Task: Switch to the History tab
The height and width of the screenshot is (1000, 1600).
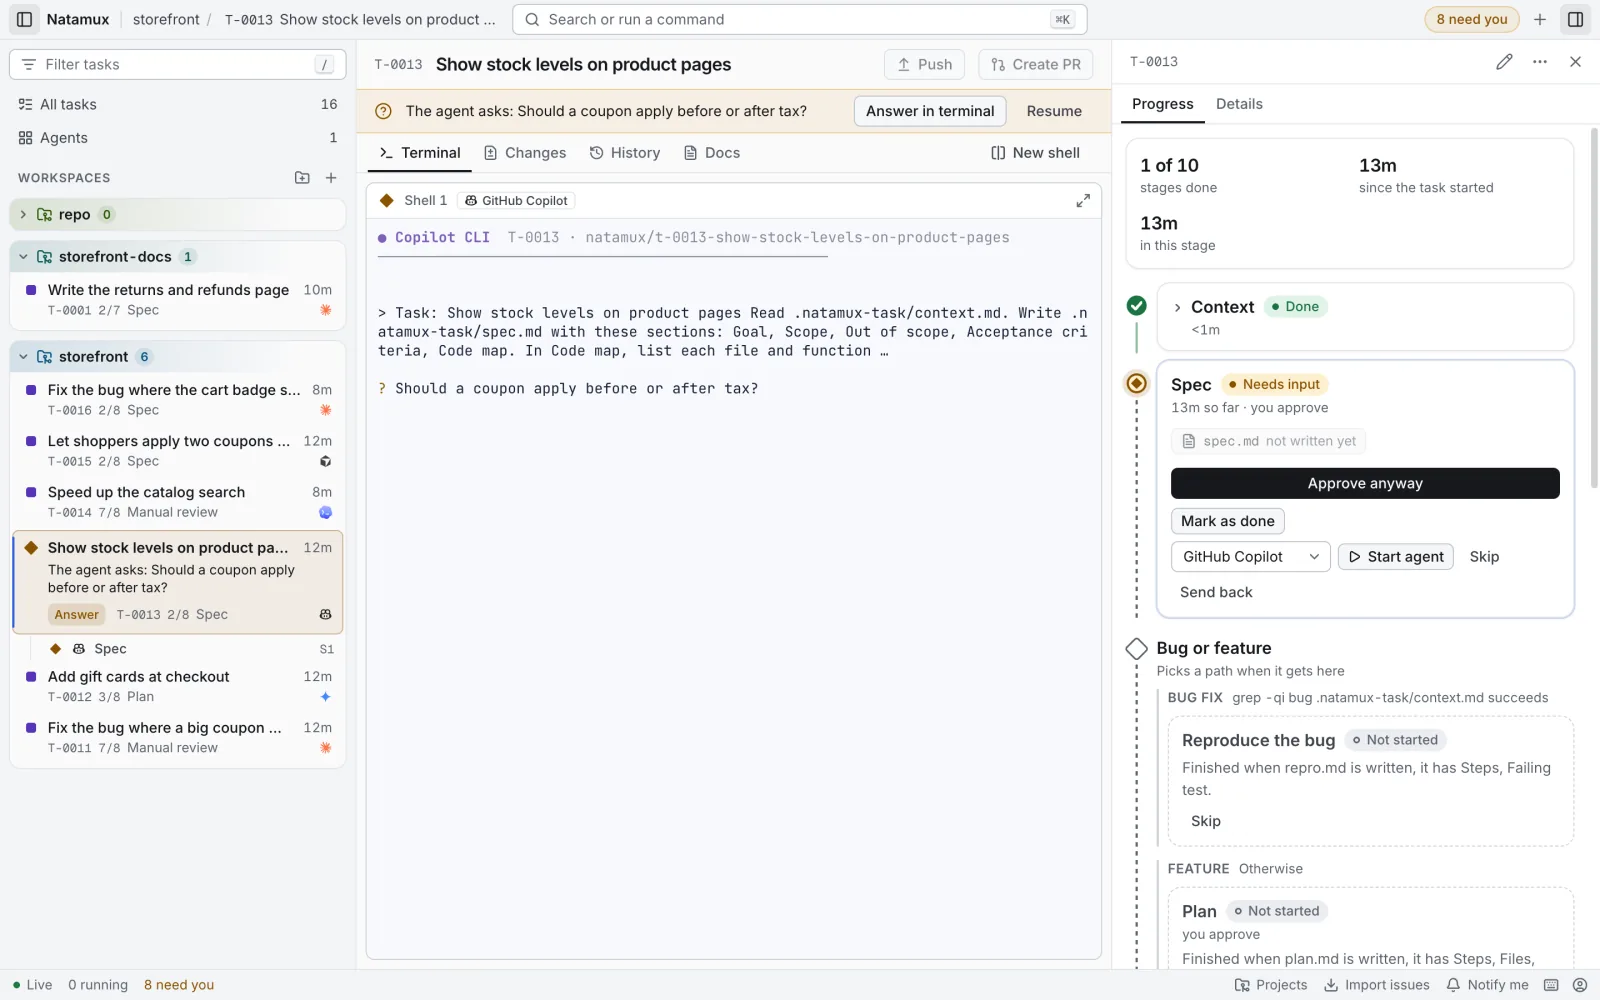Action: tap(625, 153)
